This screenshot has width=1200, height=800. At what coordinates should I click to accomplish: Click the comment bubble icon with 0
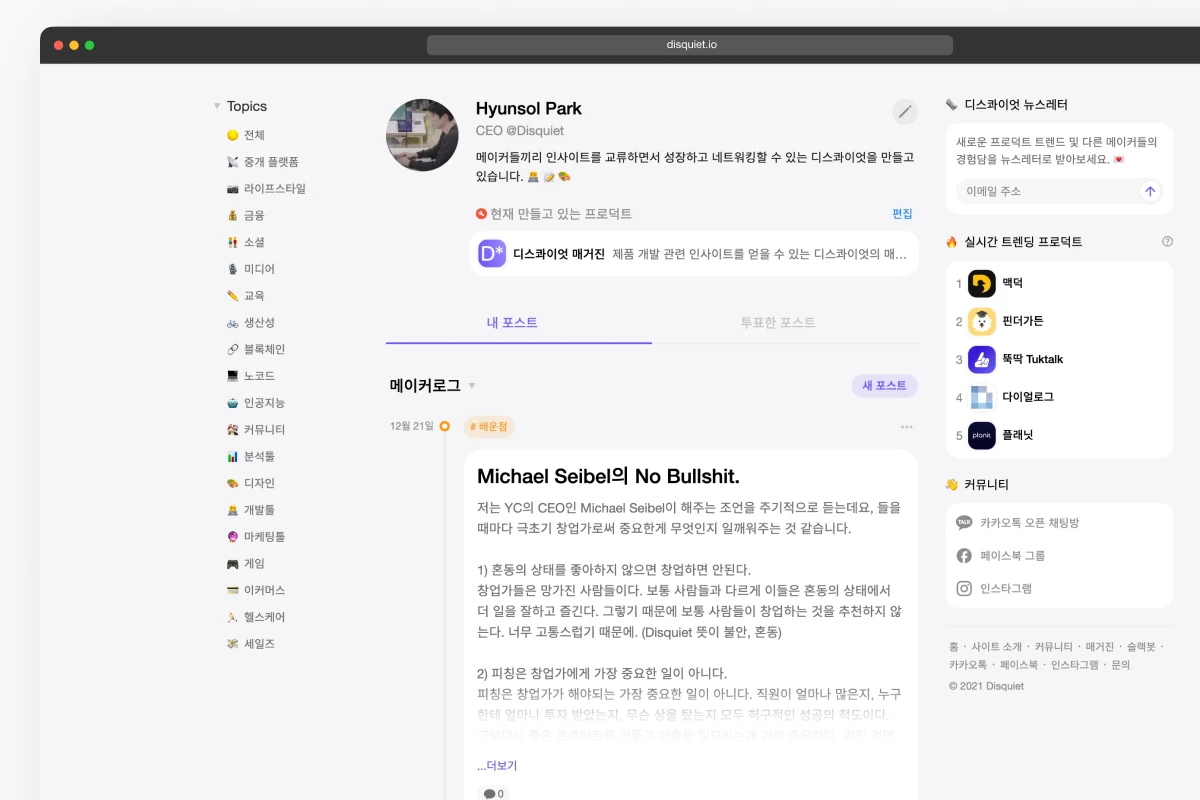tap(493, 794)
